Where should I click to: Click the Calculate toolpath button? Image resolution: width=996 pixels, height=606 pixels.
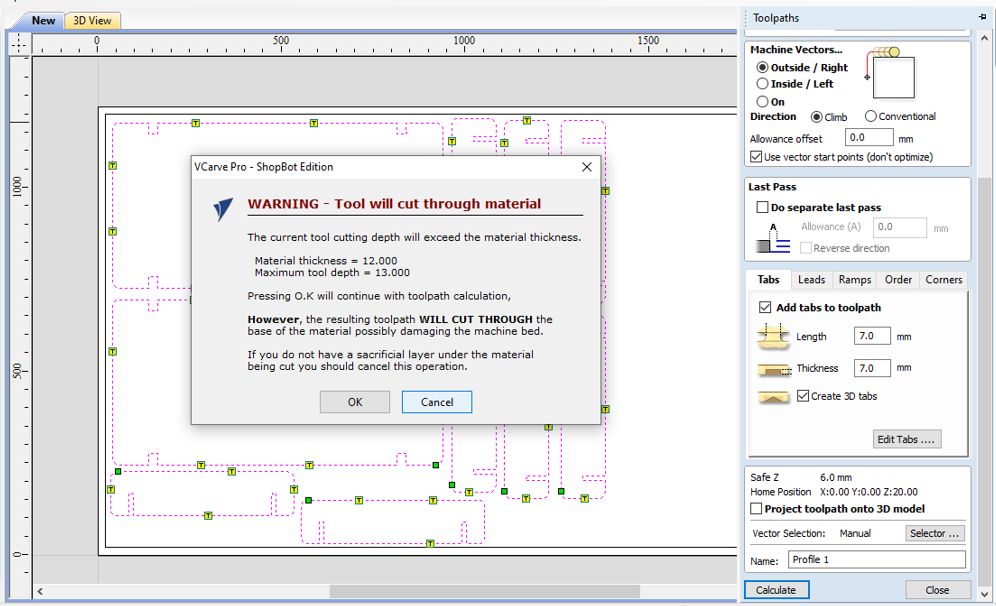tap(776, 590)
